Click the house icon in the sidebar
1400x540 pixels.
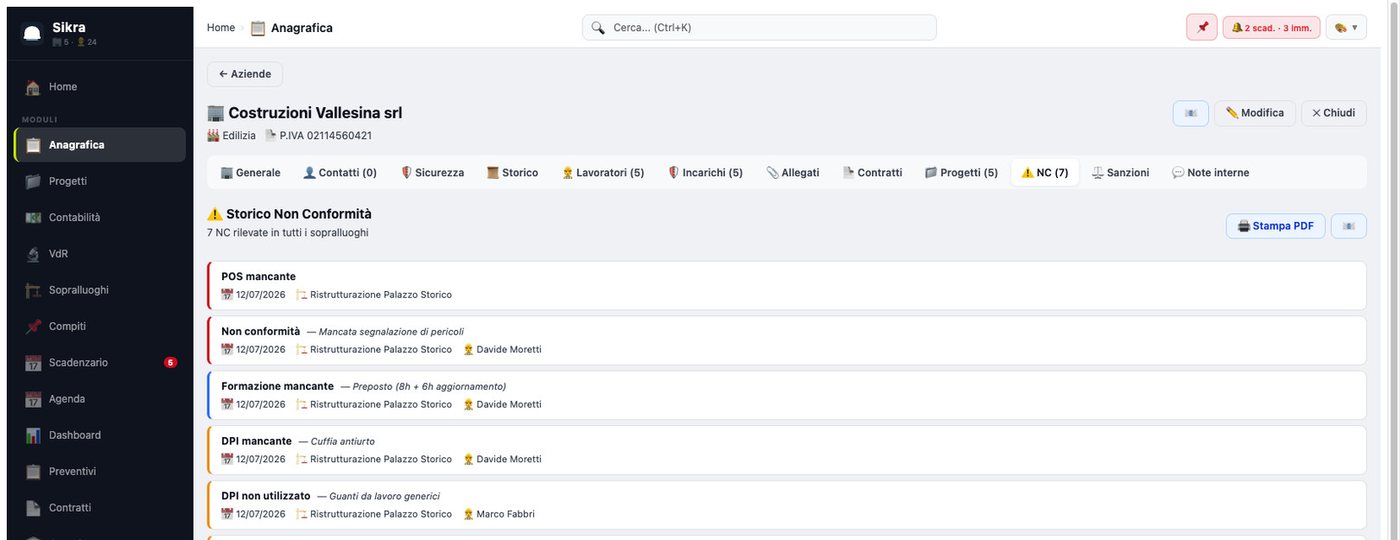click(33, 87)
